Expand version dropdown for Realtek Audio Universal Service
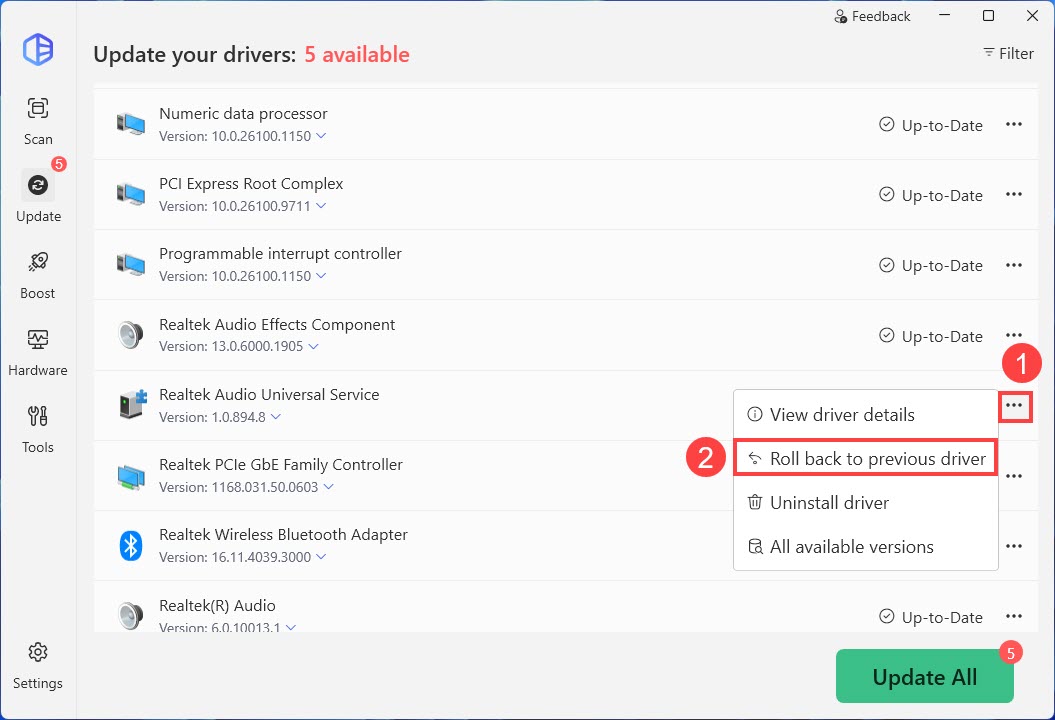The image size is (1055, 720). click(x=276, y=417)
